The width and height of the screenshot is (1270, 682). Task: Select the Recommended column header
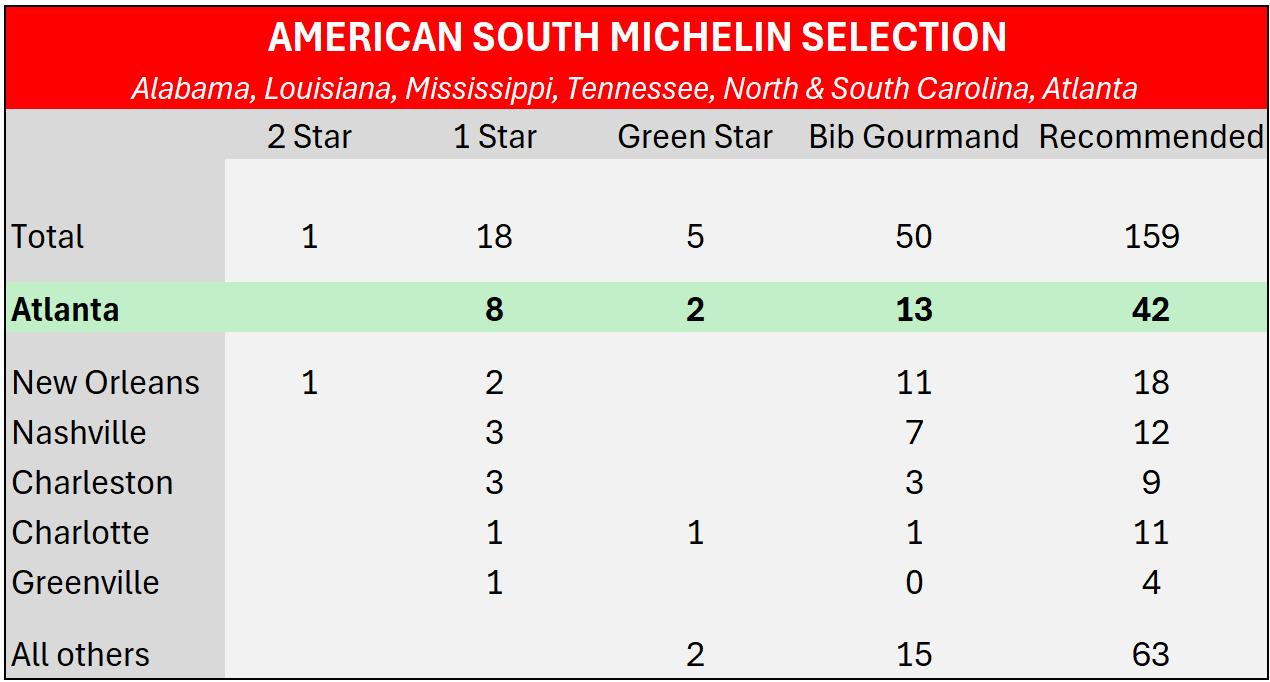pos(1151,137)
